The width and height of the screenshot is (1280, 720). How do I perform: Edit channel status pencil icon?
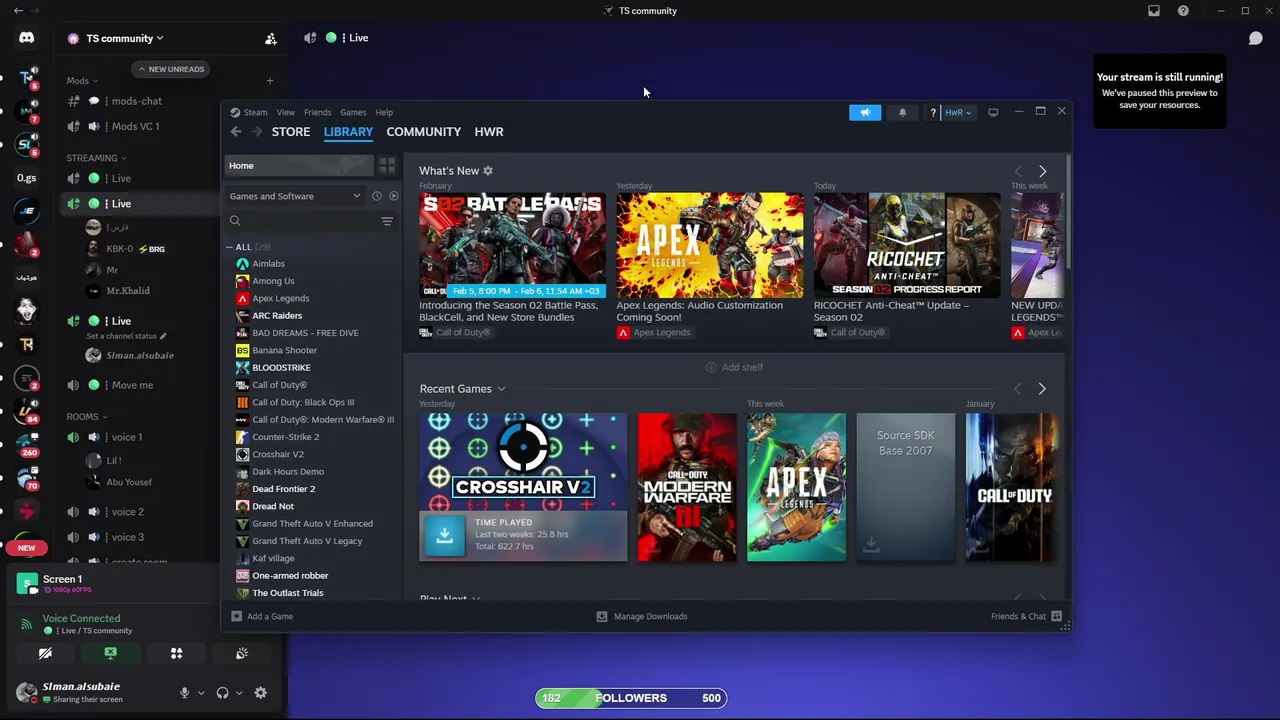pyautogui.click(x=163, y=336)
